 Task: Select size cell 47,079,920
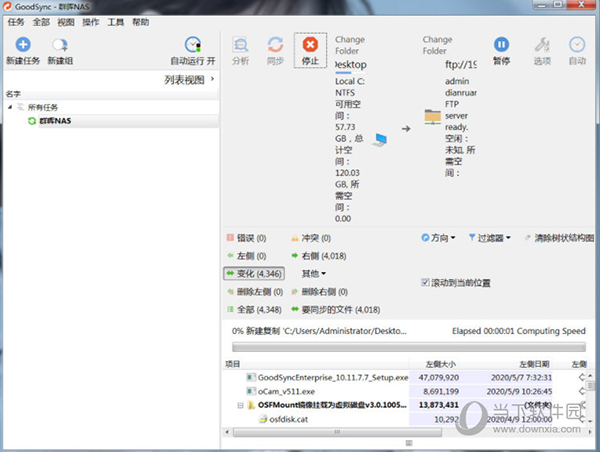click(439, 378)
